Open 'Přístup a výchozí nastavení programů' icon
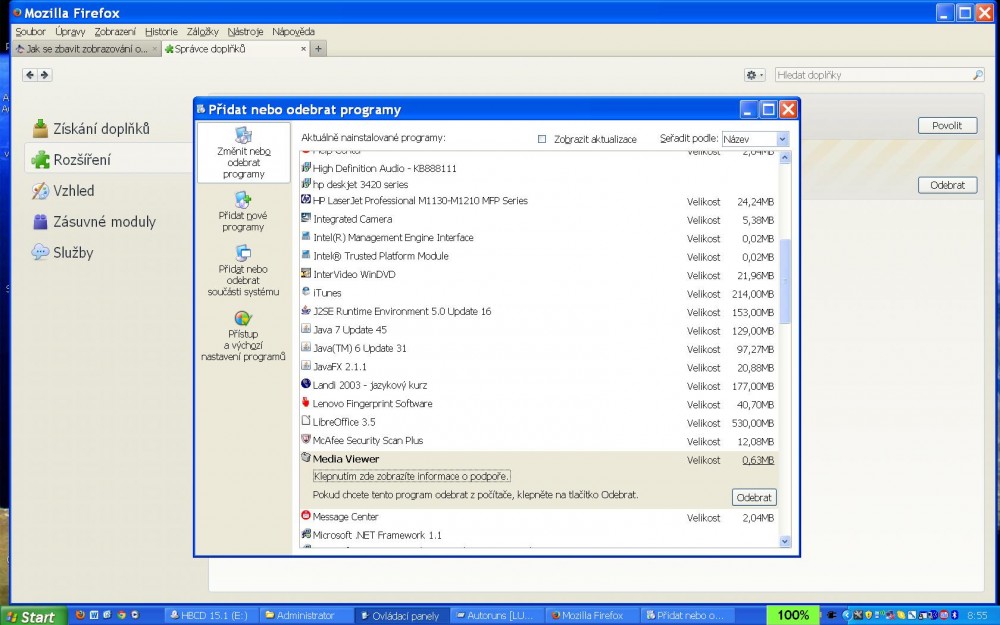The image size is (1000, 625). click(243, 320)
